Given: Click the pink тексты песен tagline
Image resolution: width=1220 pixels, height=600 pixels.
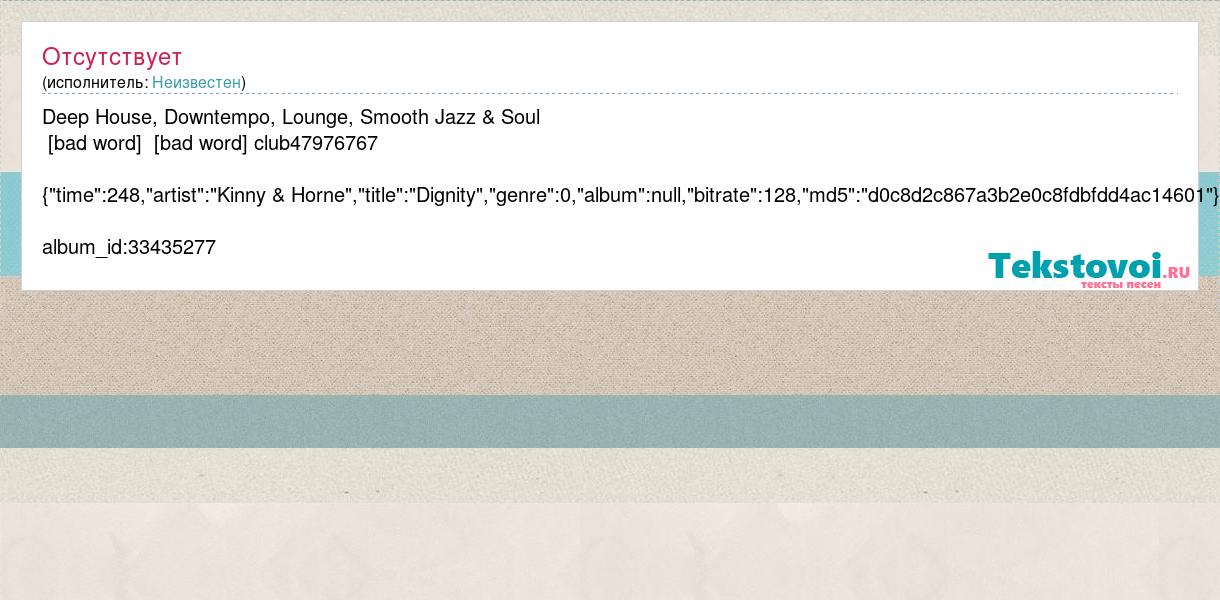Looking at the screenshot, I should point(1121,284).
